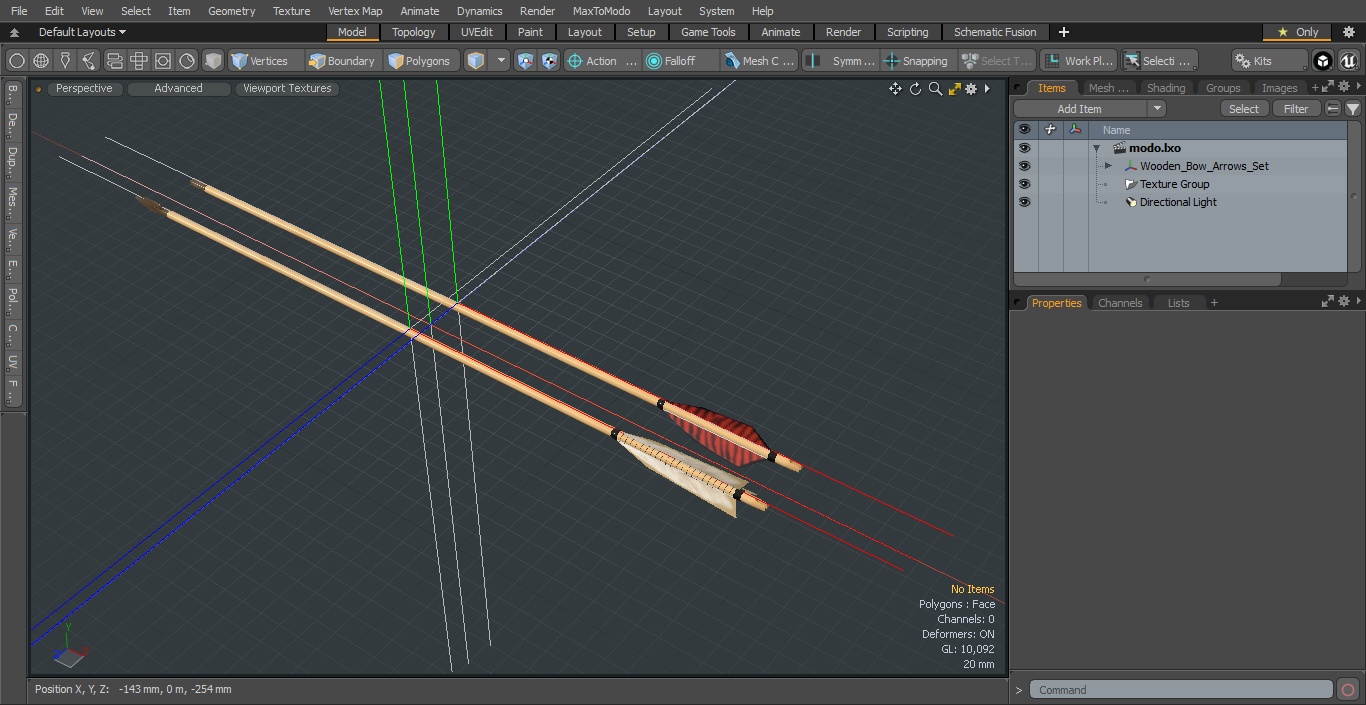The width and height of the screenshot is (1366, 705).
Task: Click the Unreal Engine icon
Action: (1348, 61)
